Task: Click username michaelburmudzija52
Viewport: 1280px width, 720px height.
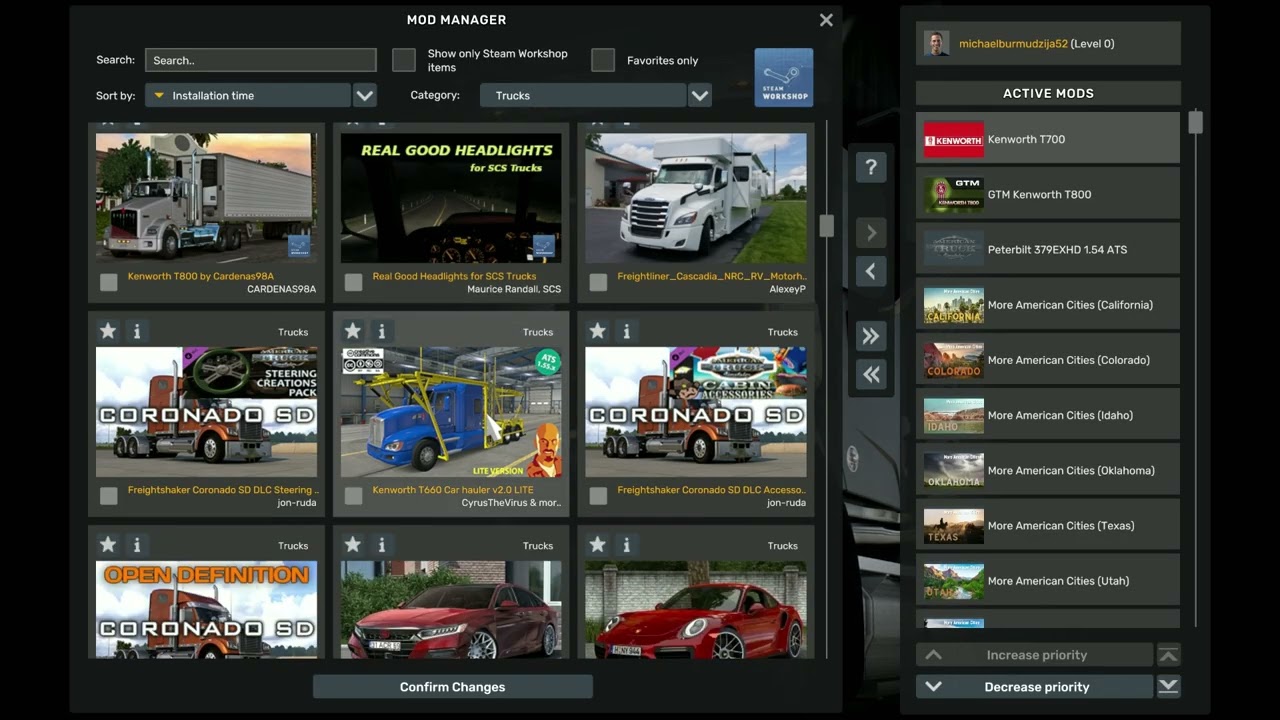Action: point(1013,44)
